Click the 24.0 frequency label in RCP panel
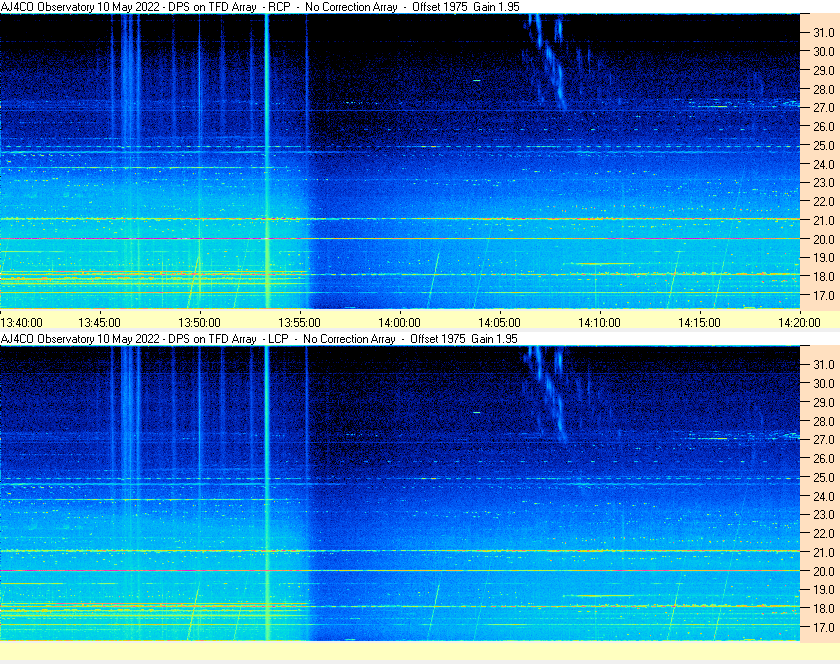 [x=824, y=165]
